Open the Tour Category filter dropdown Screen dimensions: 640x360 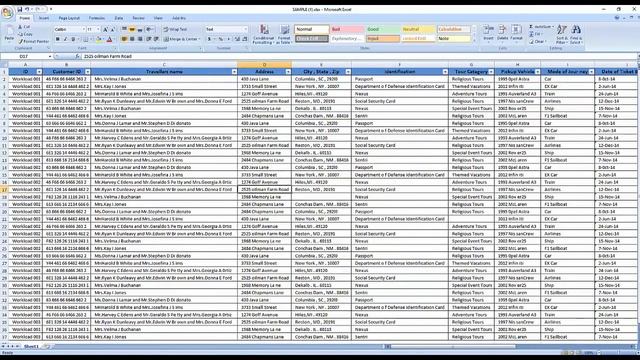coord(491,72)
